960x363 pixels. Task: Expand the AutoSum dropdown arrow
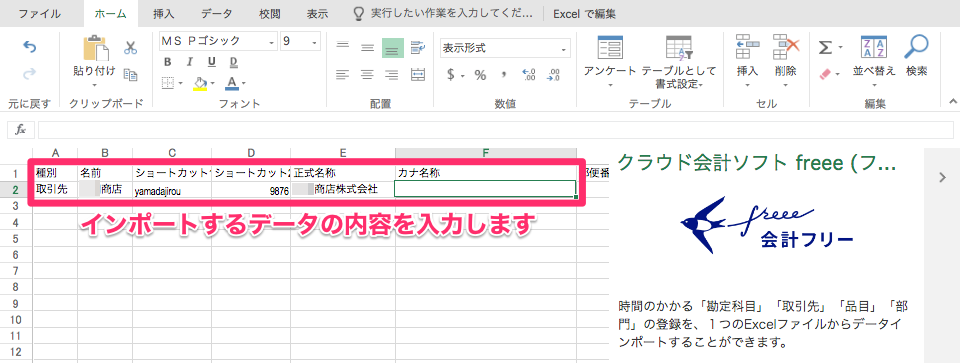[841, 48]
